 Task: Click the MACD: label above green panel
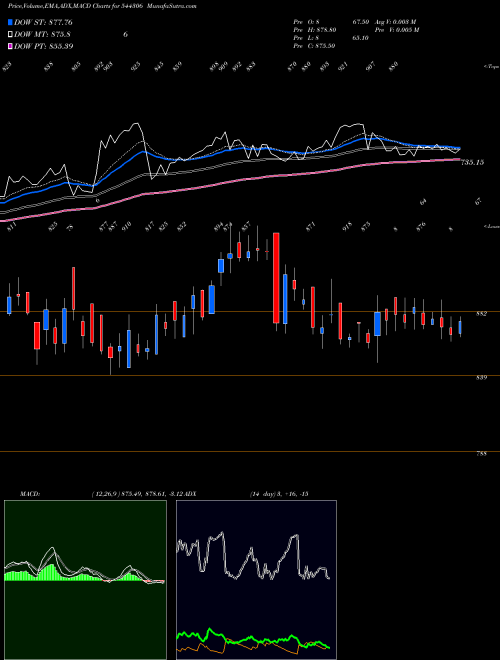coord(30,493)
